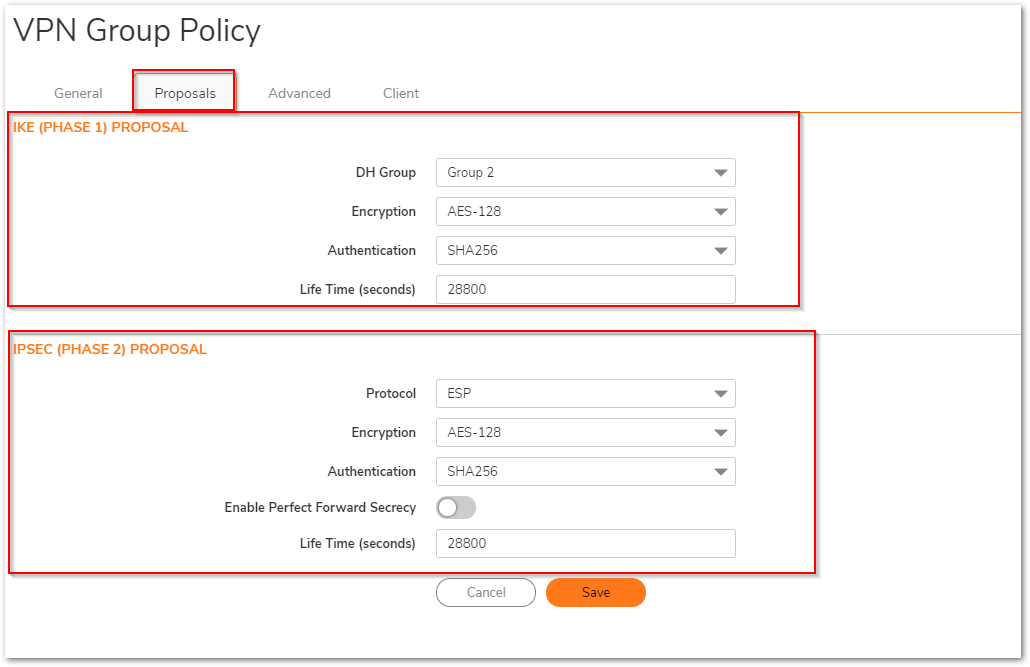Click the Enable Perfect Forward Secrecy label
1030x667 pixels.
click(320, 508)
